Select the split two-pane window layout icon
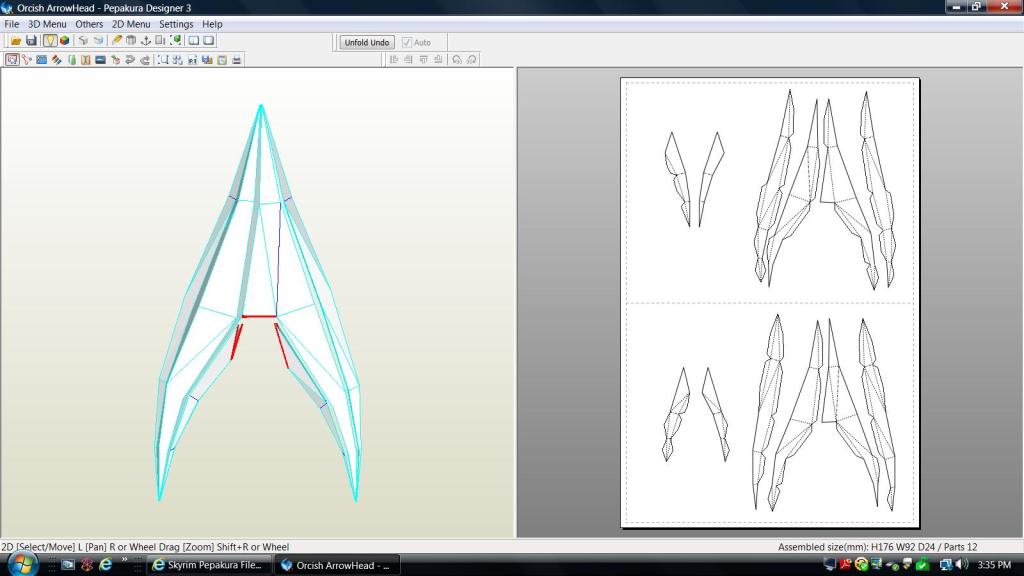The image size is (1024, 576). tap(194, 40)
